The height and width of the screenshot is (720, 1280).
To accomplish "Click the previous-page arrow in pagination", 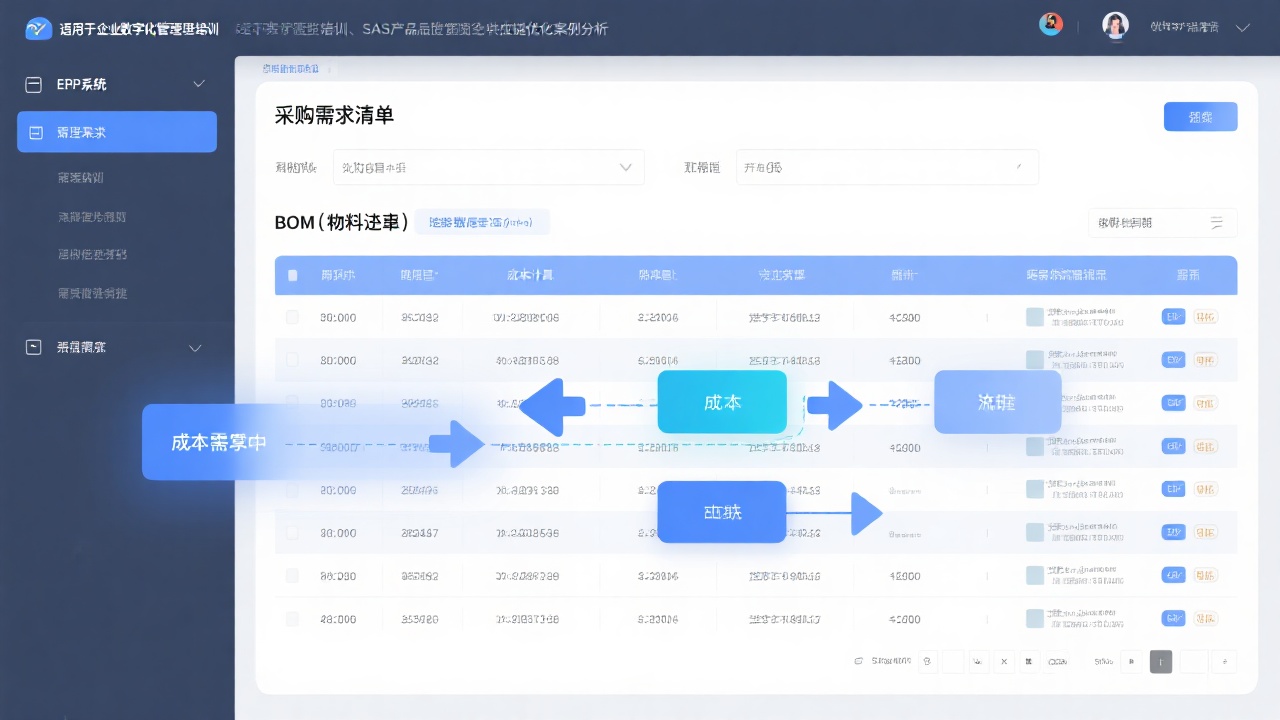I will 1131,662.
